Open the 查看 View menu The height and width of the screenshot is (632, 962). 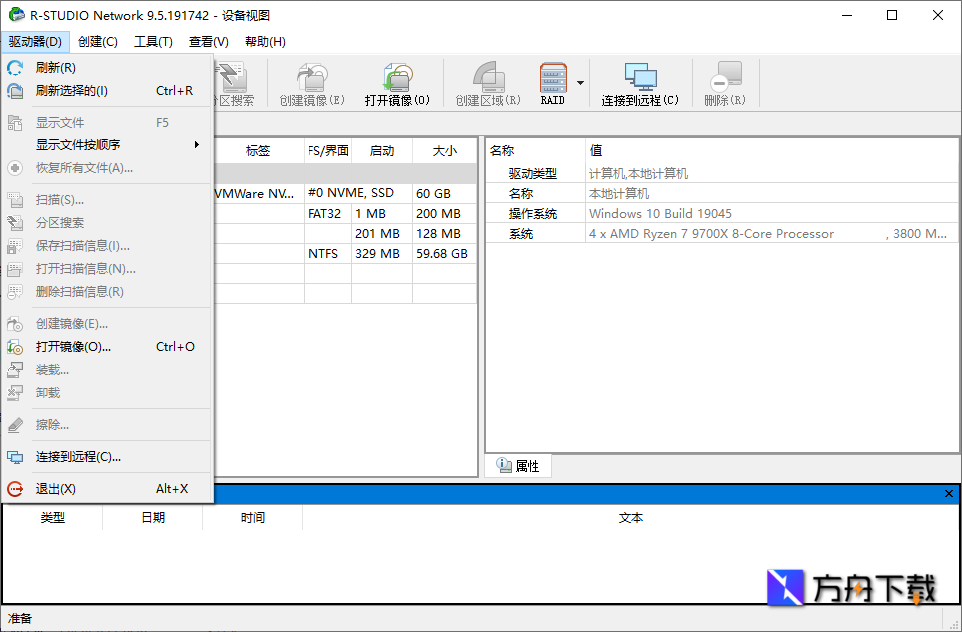[206, 41]
